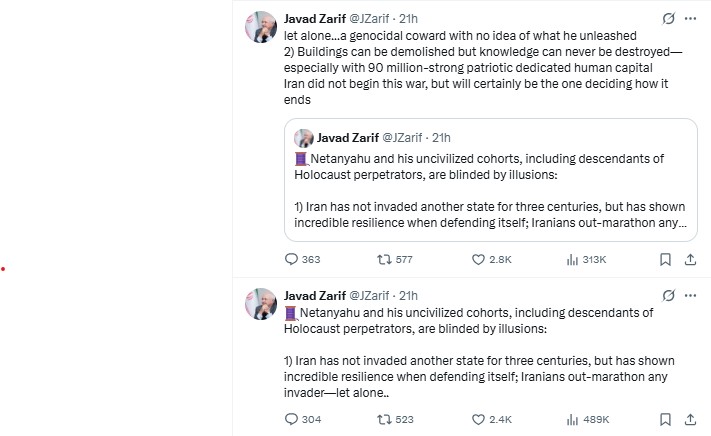Reply to the second tweet with 304 replies
The width and height of the screenshot is (711, 436).
coord(292,419)
